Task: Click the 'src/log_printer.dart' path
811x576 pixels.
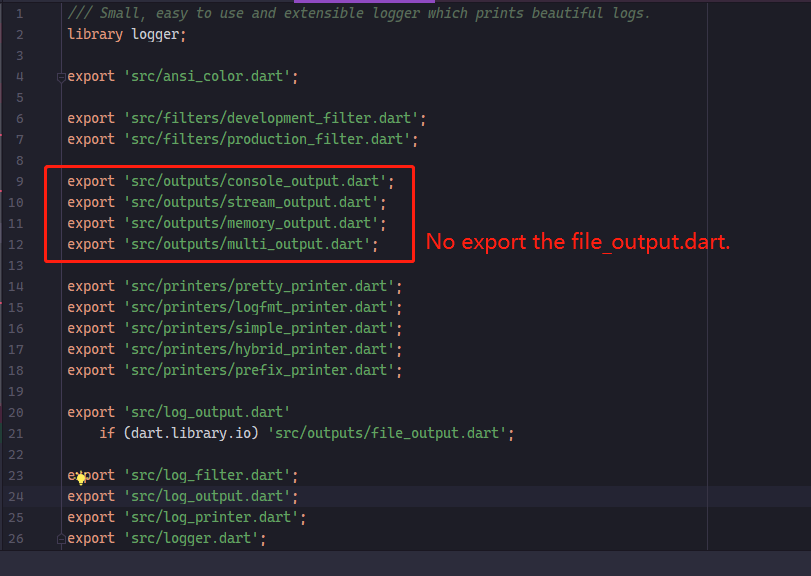Action: pos(211,518)
